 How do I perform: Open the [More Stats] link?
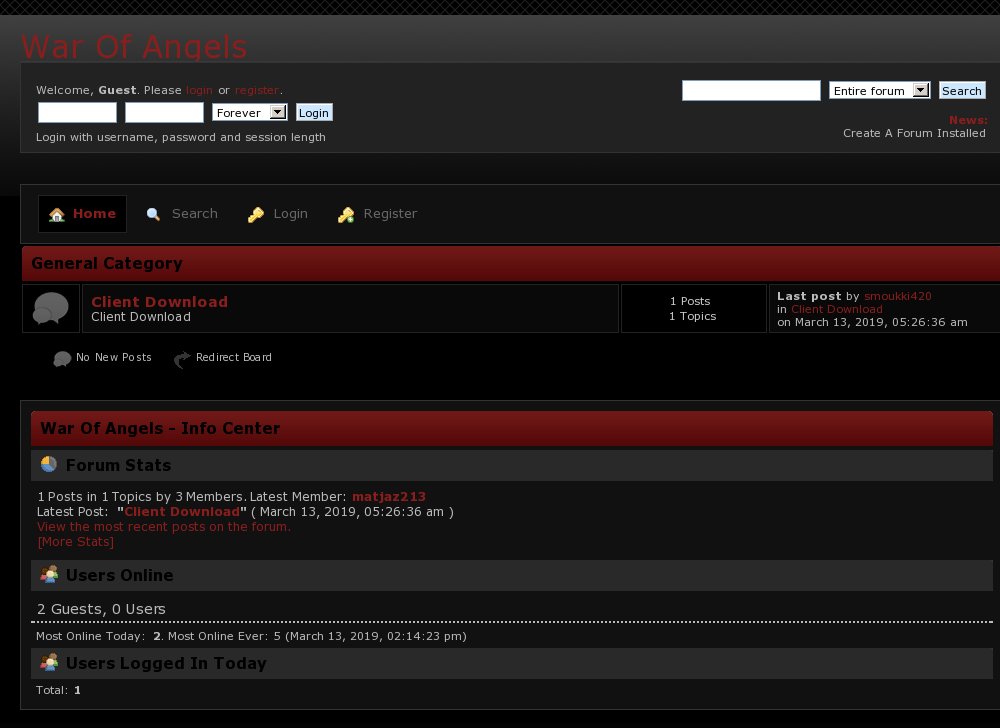(75, 542)
